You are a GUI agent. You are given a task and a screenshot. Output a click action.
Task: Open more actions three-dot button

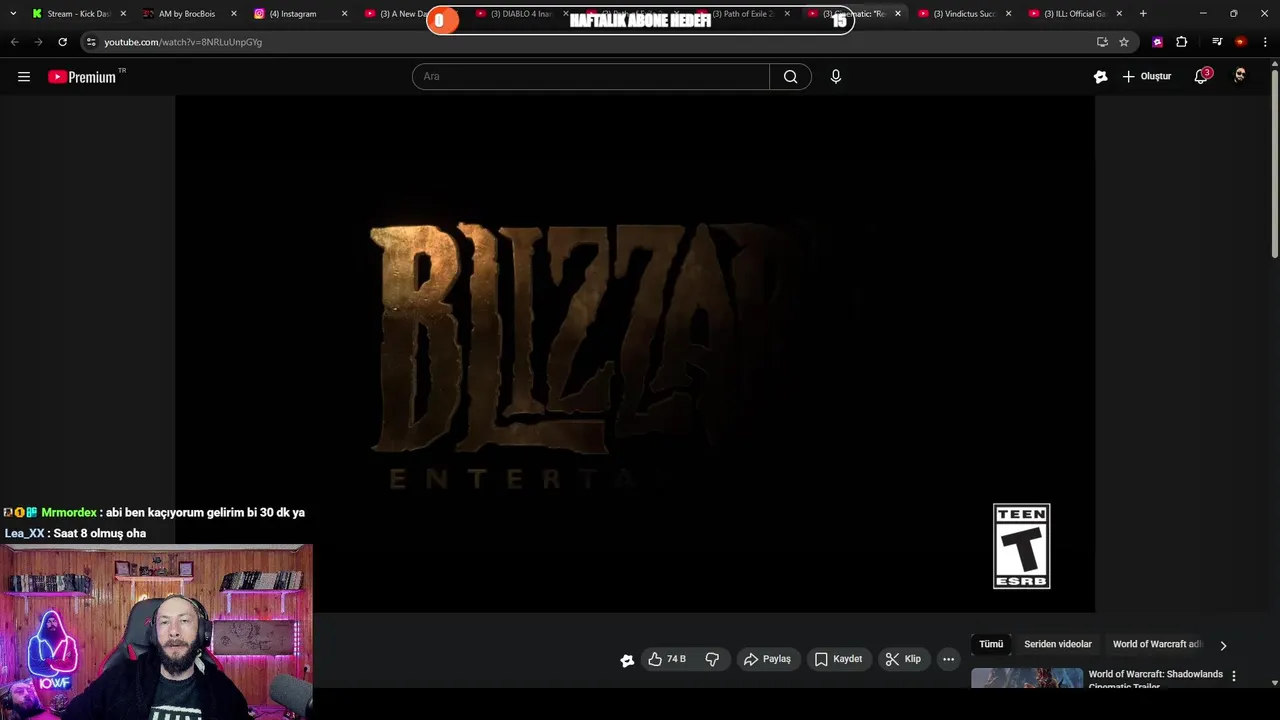point(948,659)
